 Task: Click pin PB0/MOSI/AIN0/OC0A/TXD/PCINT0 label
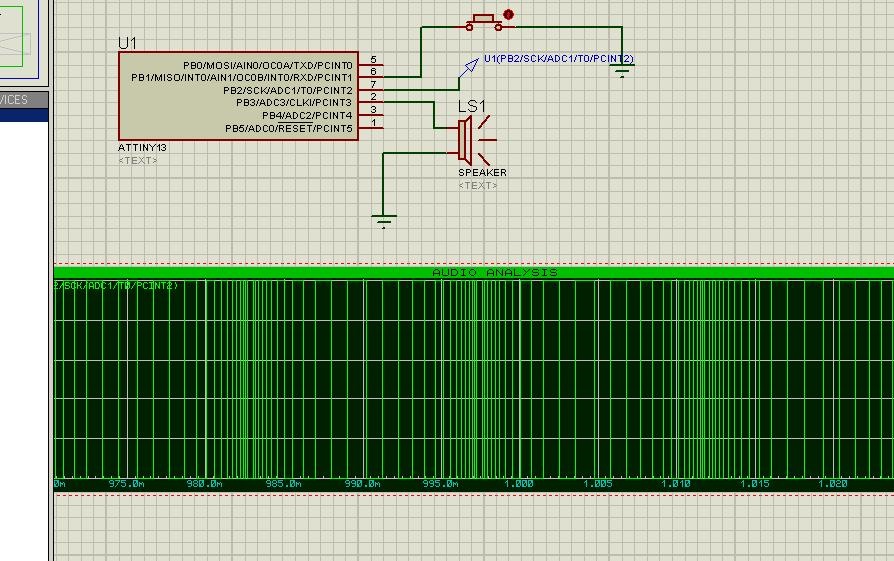[x=268, y=66]
